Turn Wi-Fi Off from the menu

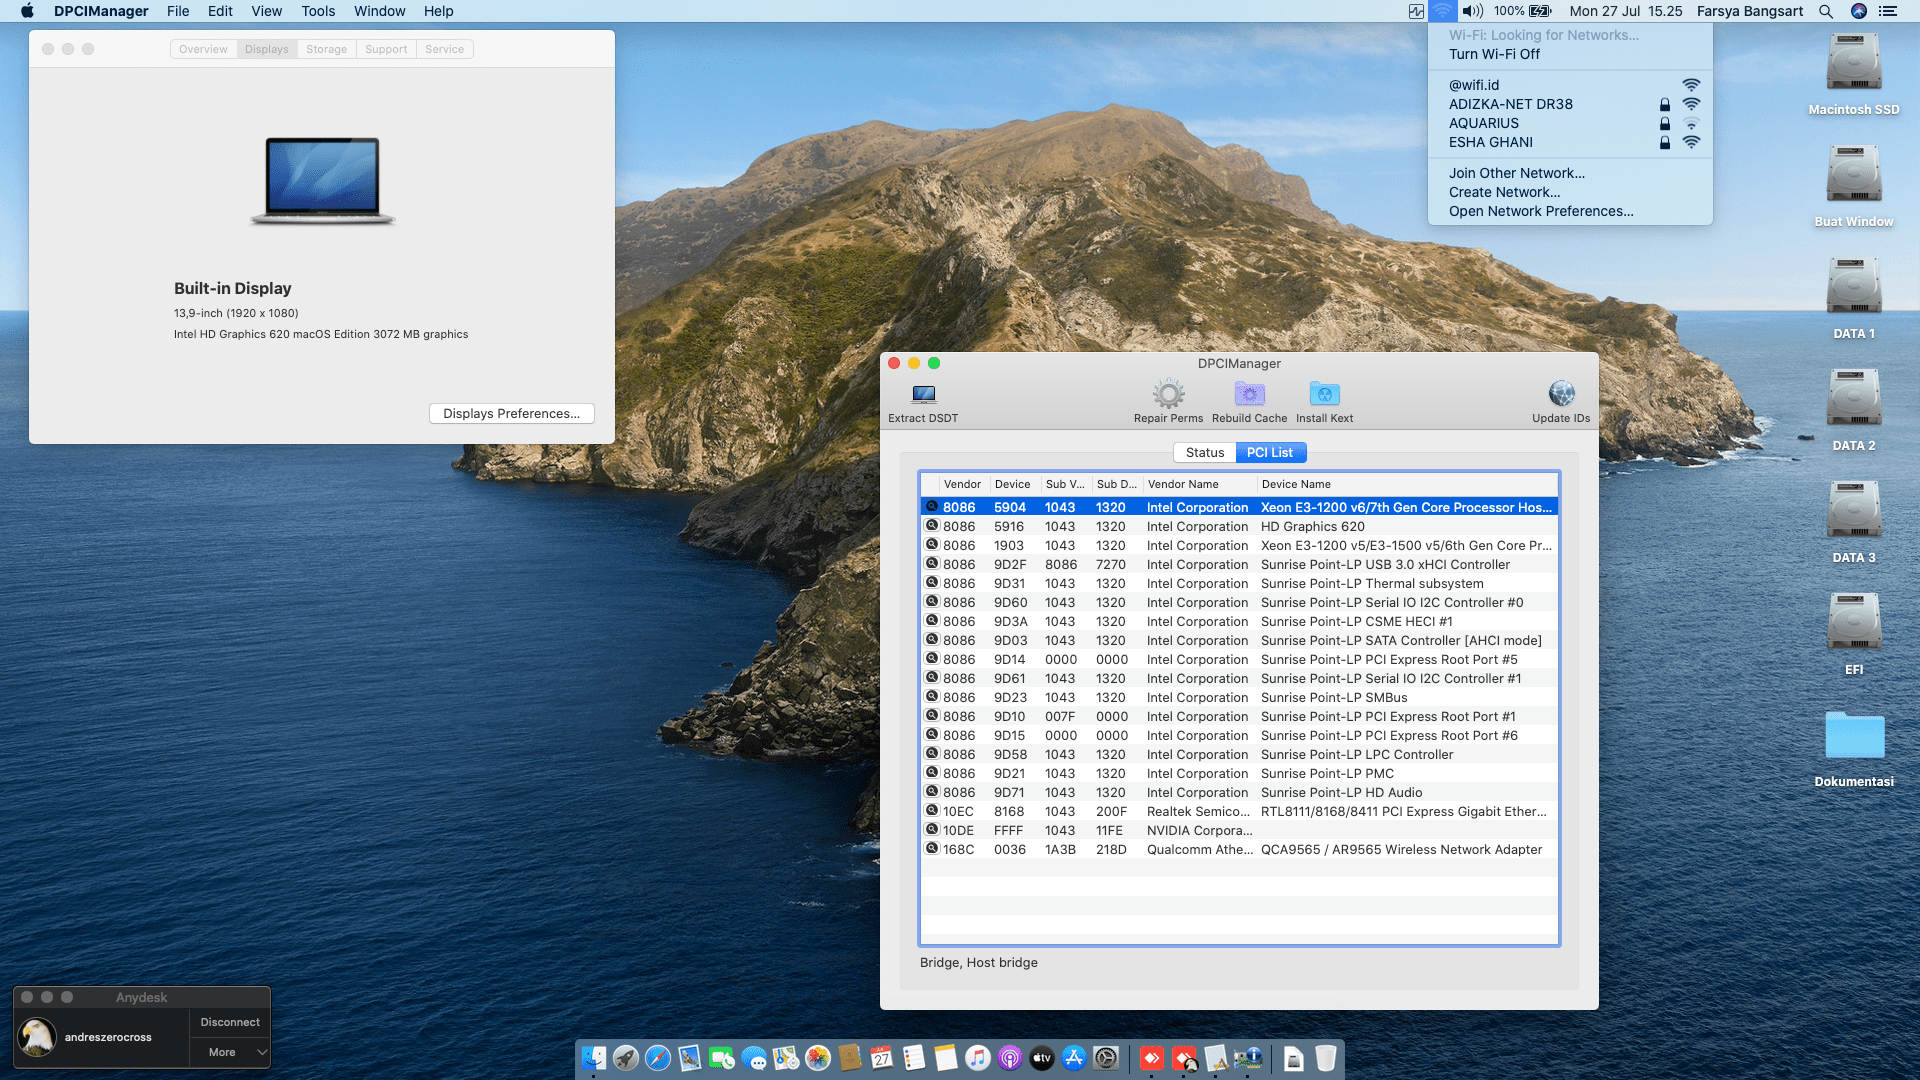pos(1494,54)
